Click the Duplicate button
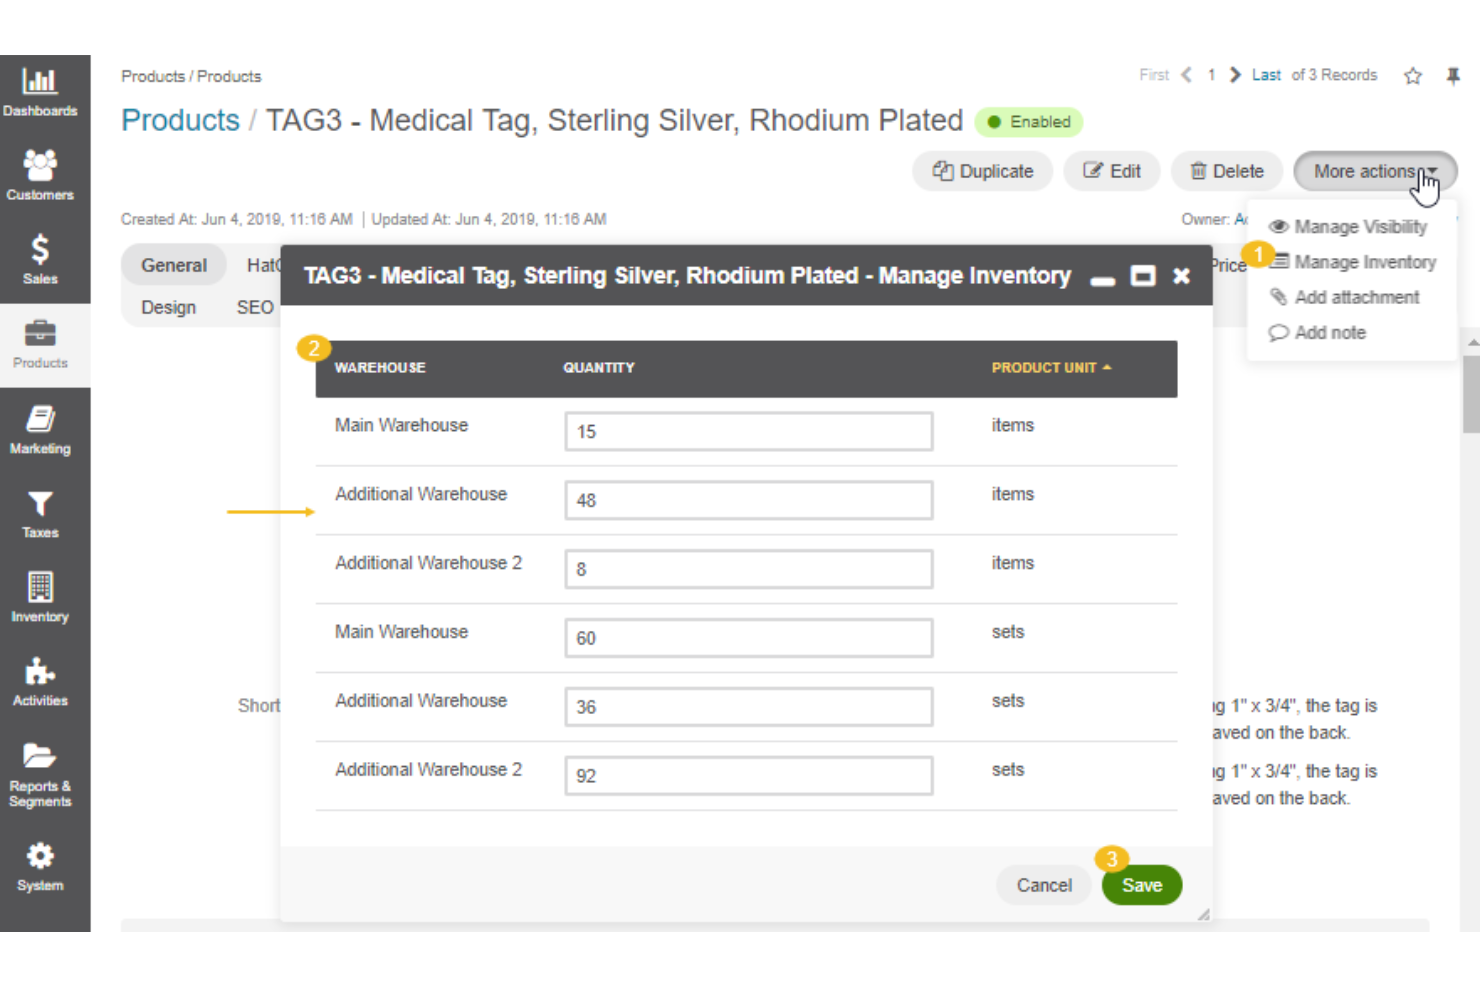Viewport: 1480px width, 987px height. 982,171
